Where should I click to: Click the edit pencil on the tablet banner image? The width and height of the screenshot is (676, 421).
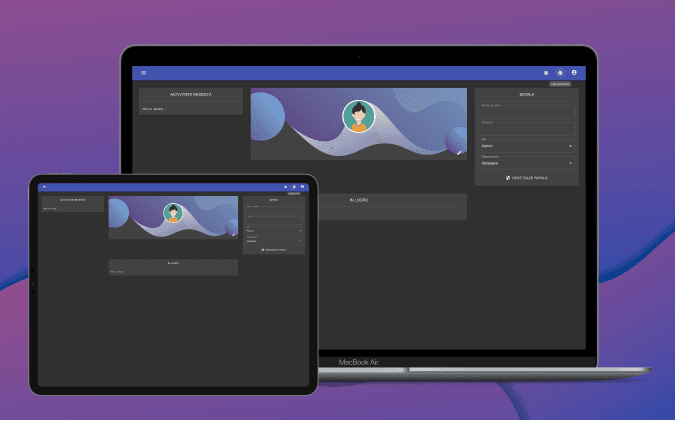click(234, 234)
